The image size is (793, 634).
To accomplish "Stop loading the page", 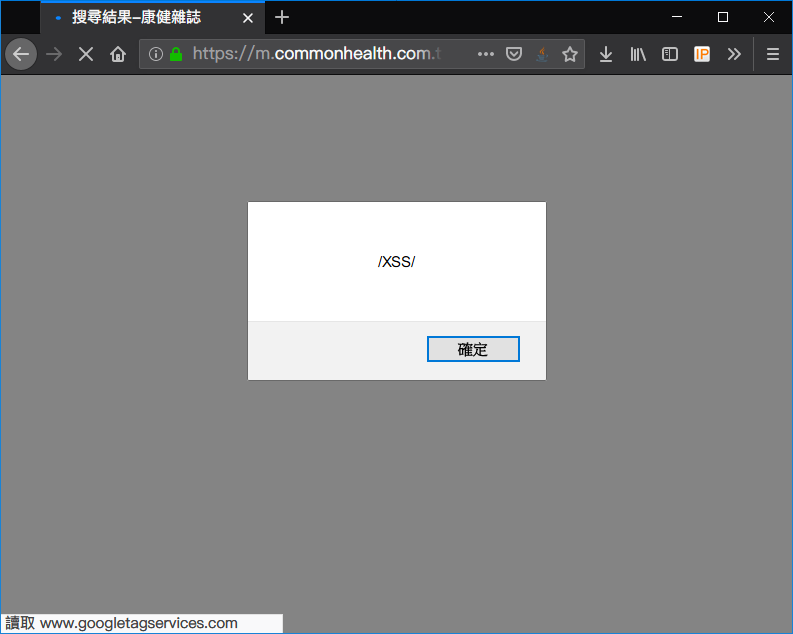I will pos(86,54).
